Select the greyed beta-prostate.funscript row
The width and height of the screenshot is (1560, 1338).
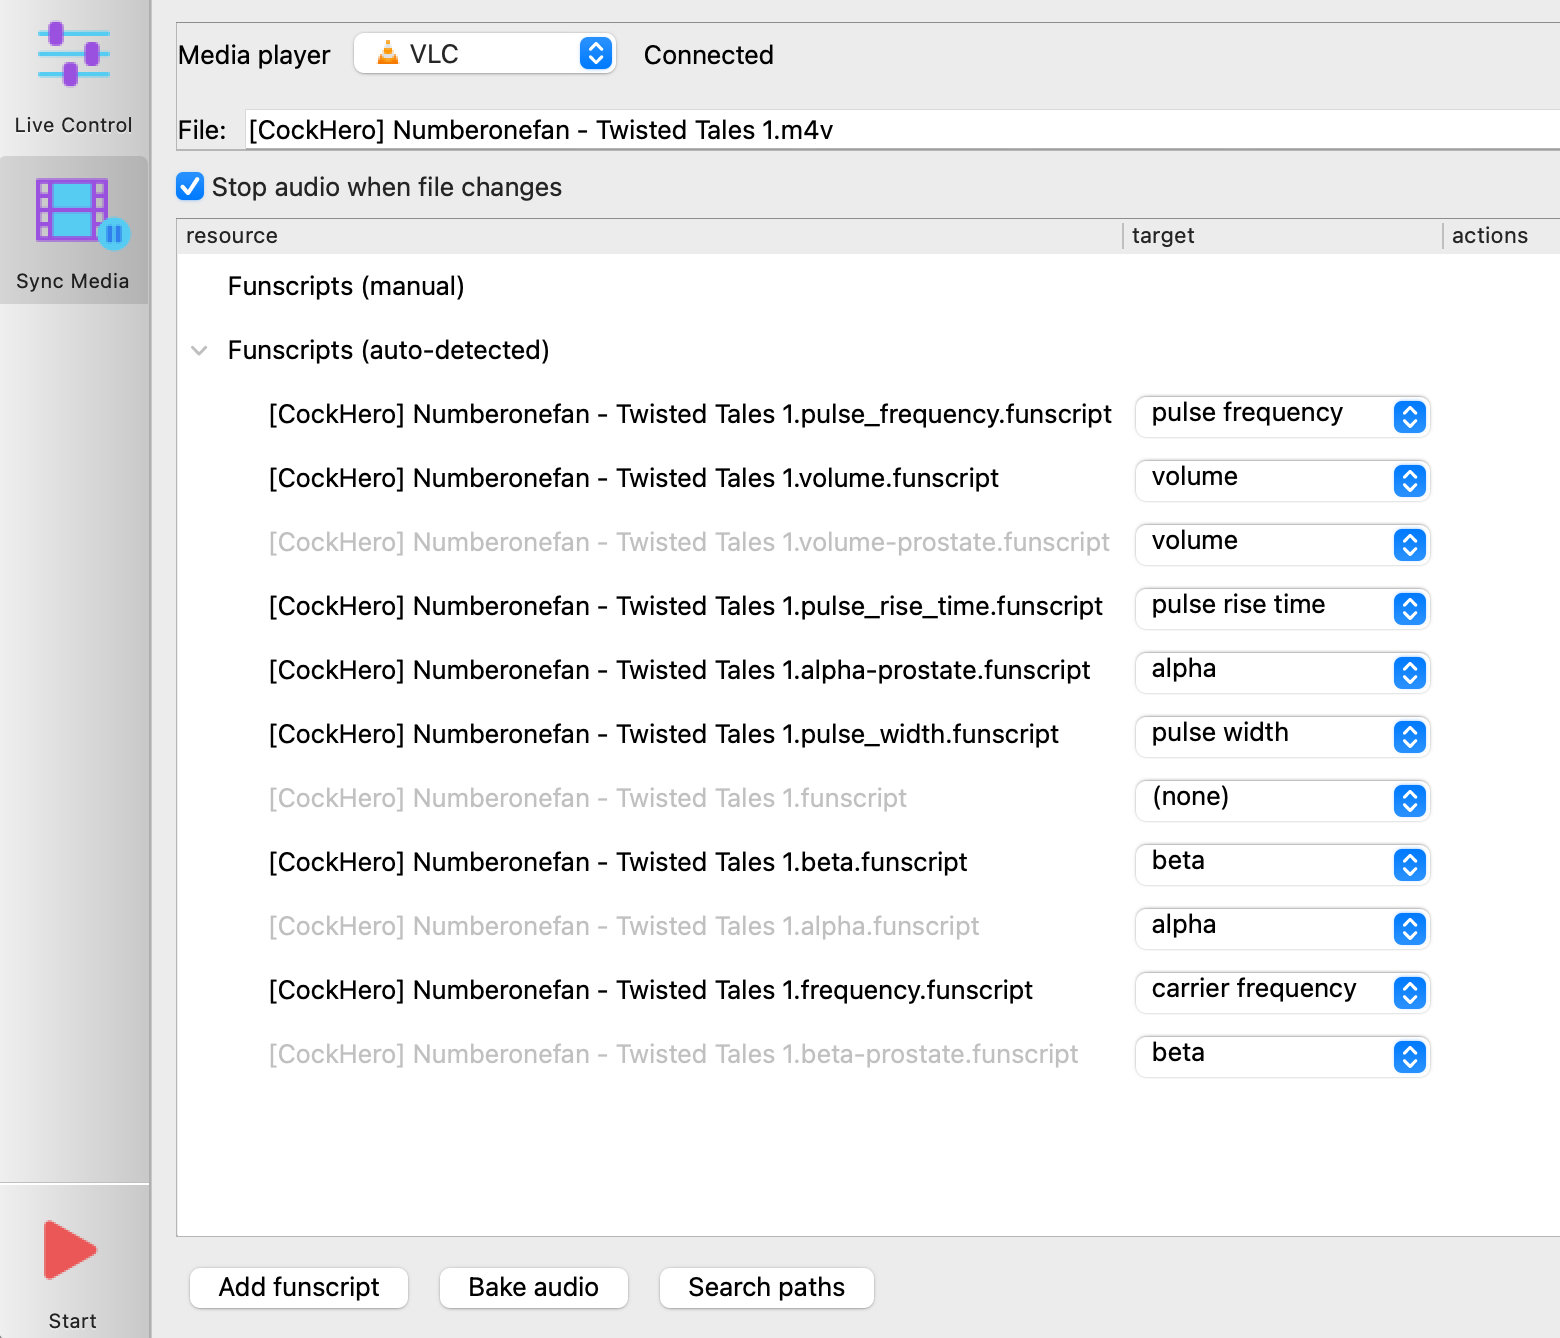click(x=674, y=1055)
